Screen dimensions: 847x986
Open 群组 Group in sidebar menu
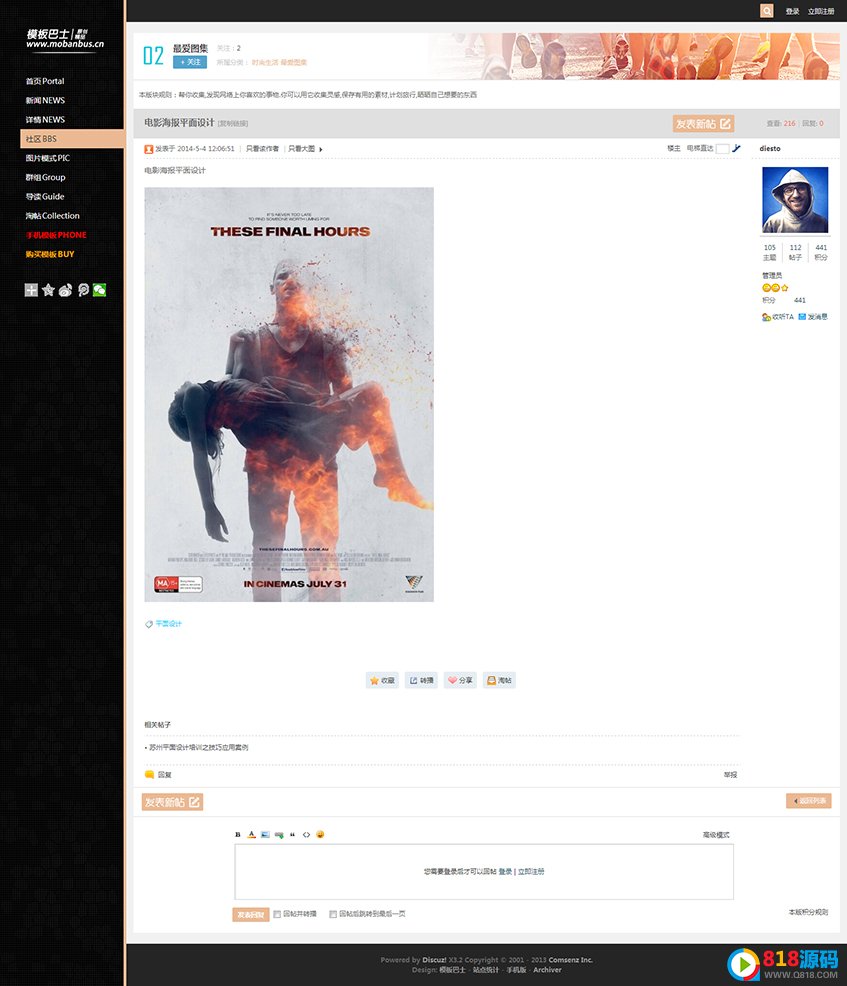click(45, 177)
